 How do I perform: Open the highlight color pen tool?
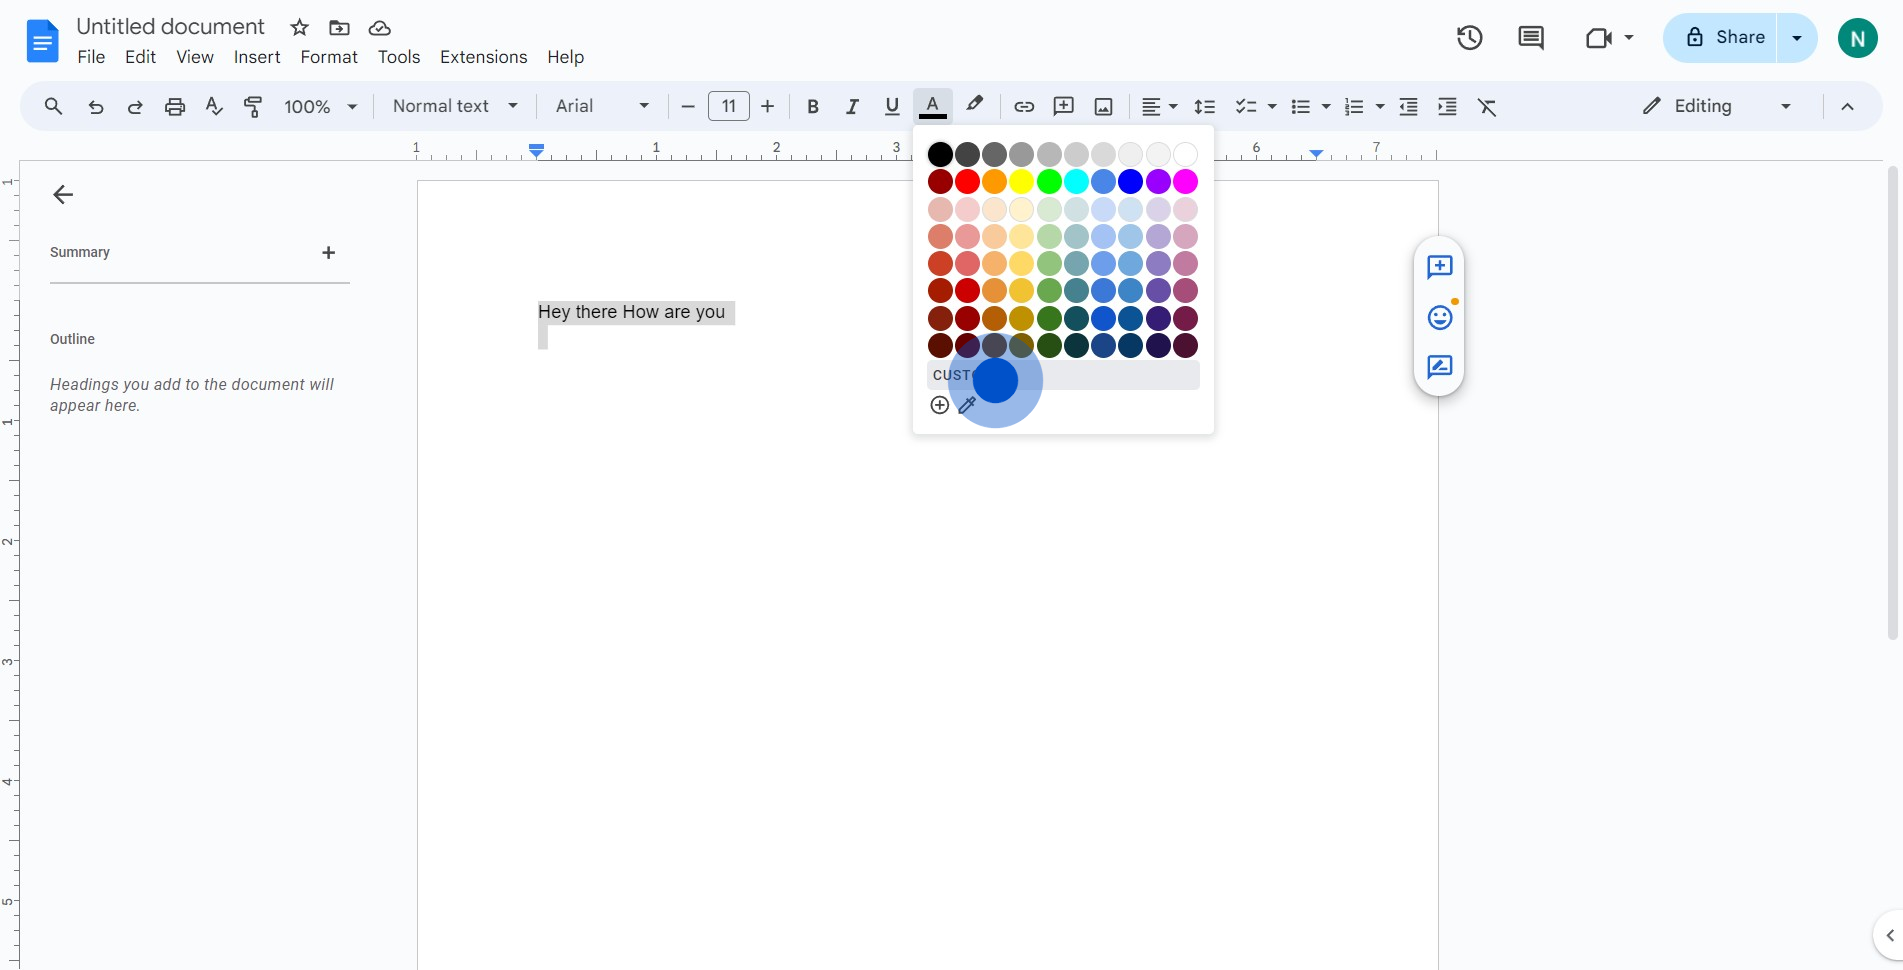tap(975, 105)
